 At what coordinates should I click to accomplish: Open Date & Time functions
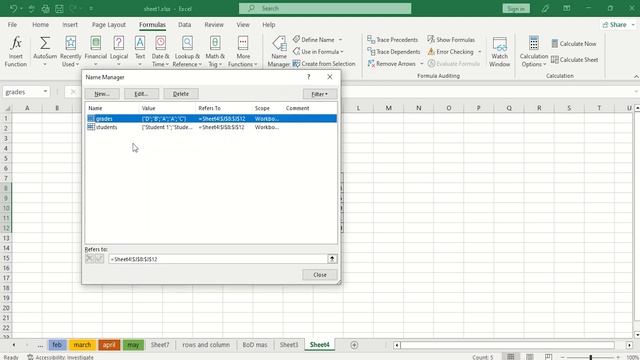[x=160, y=51]
